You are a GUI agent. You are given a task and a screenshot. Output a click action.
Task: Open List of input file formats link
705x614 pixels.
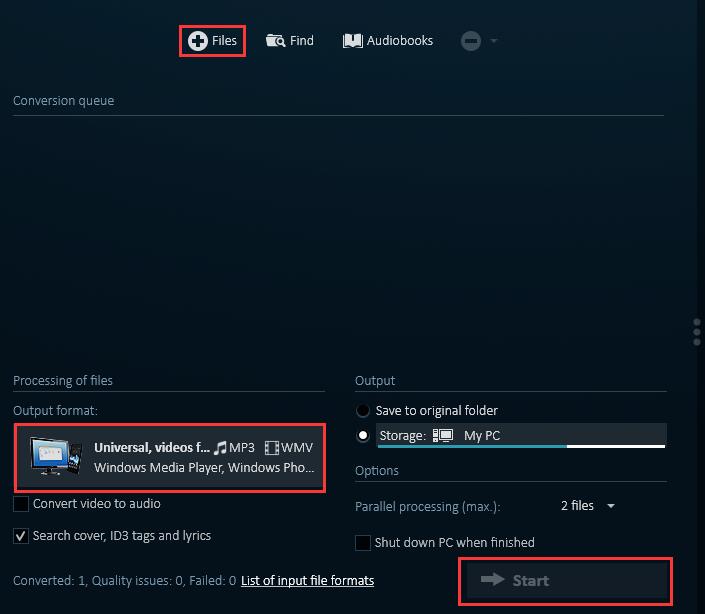(x=308, y=580)
